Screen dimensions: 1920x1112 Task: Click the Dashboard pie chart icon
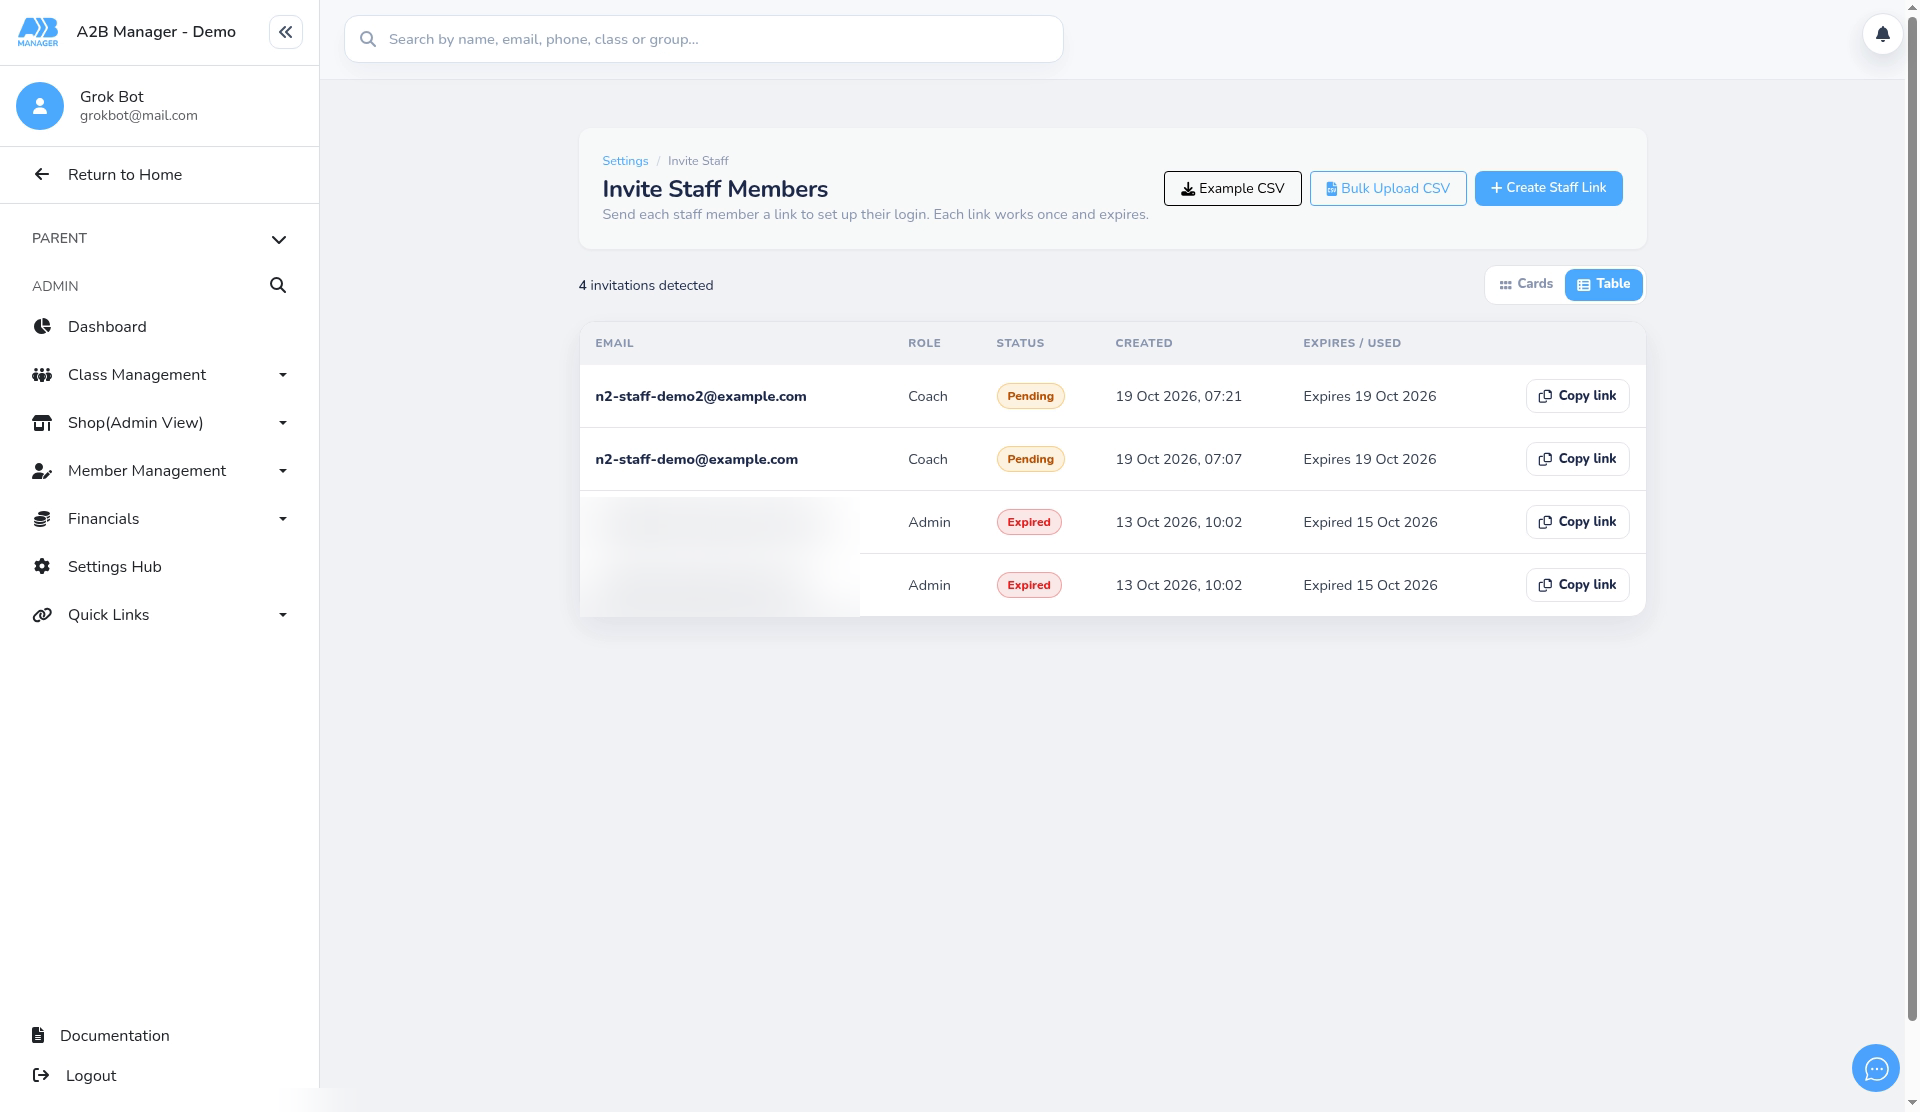coord(42,327)
